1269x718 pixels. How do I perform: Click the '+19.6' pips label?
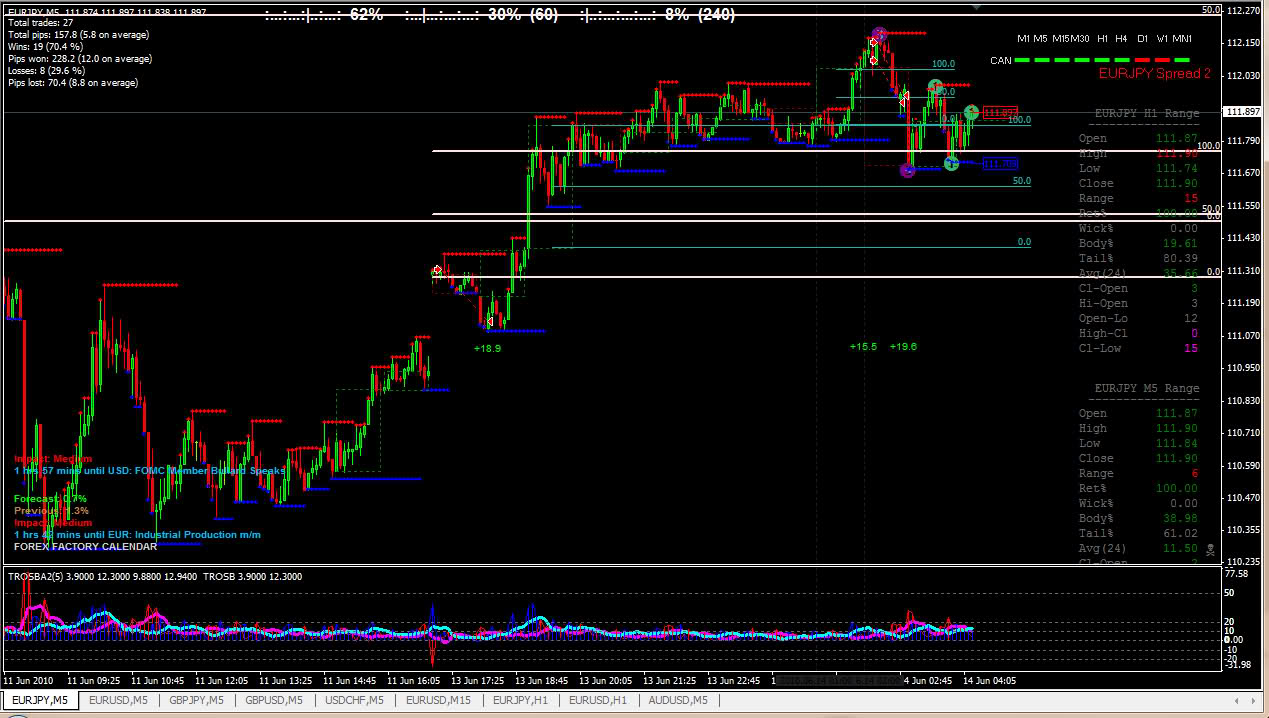pos(903,346)
